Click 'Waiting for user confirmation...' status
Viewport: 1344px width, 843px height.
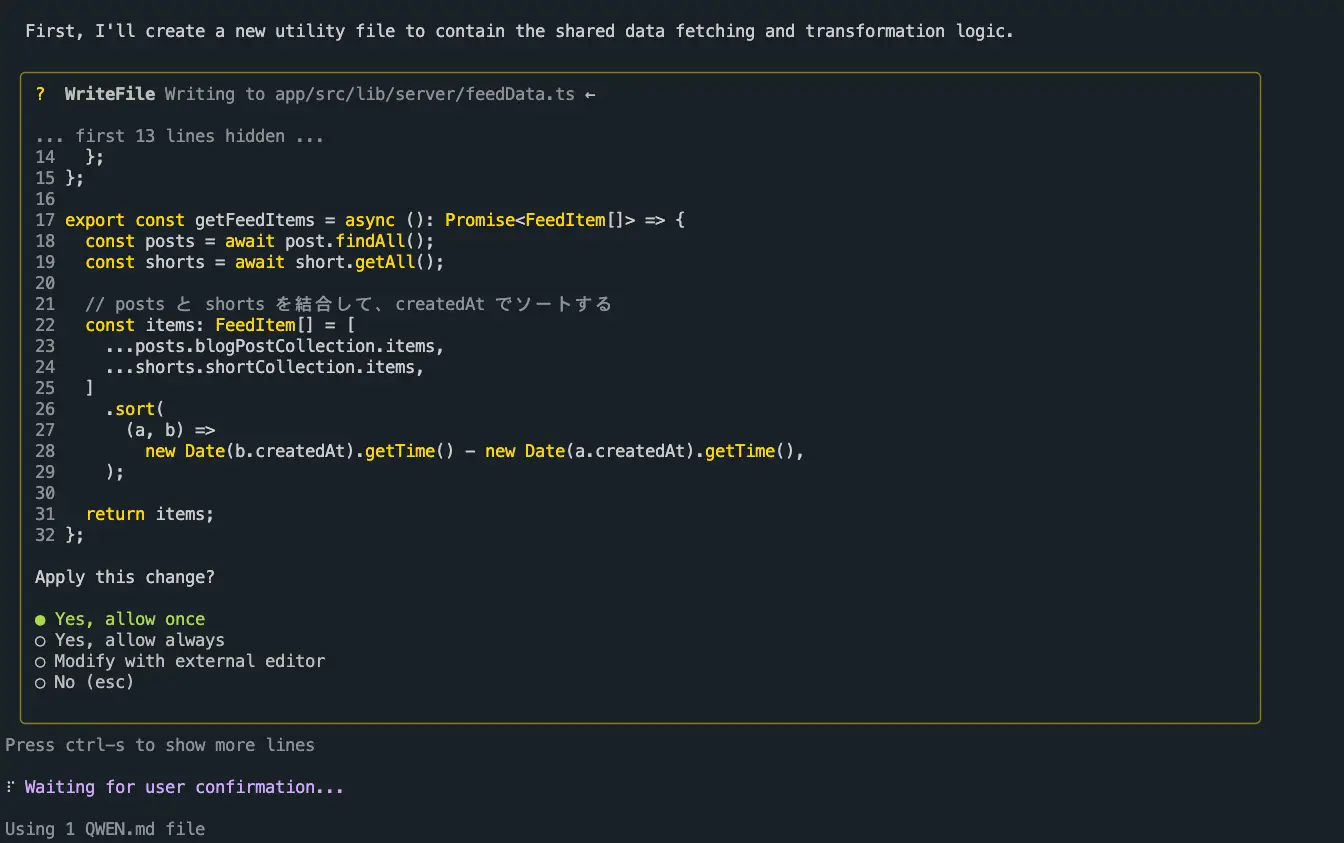point(184,787)
